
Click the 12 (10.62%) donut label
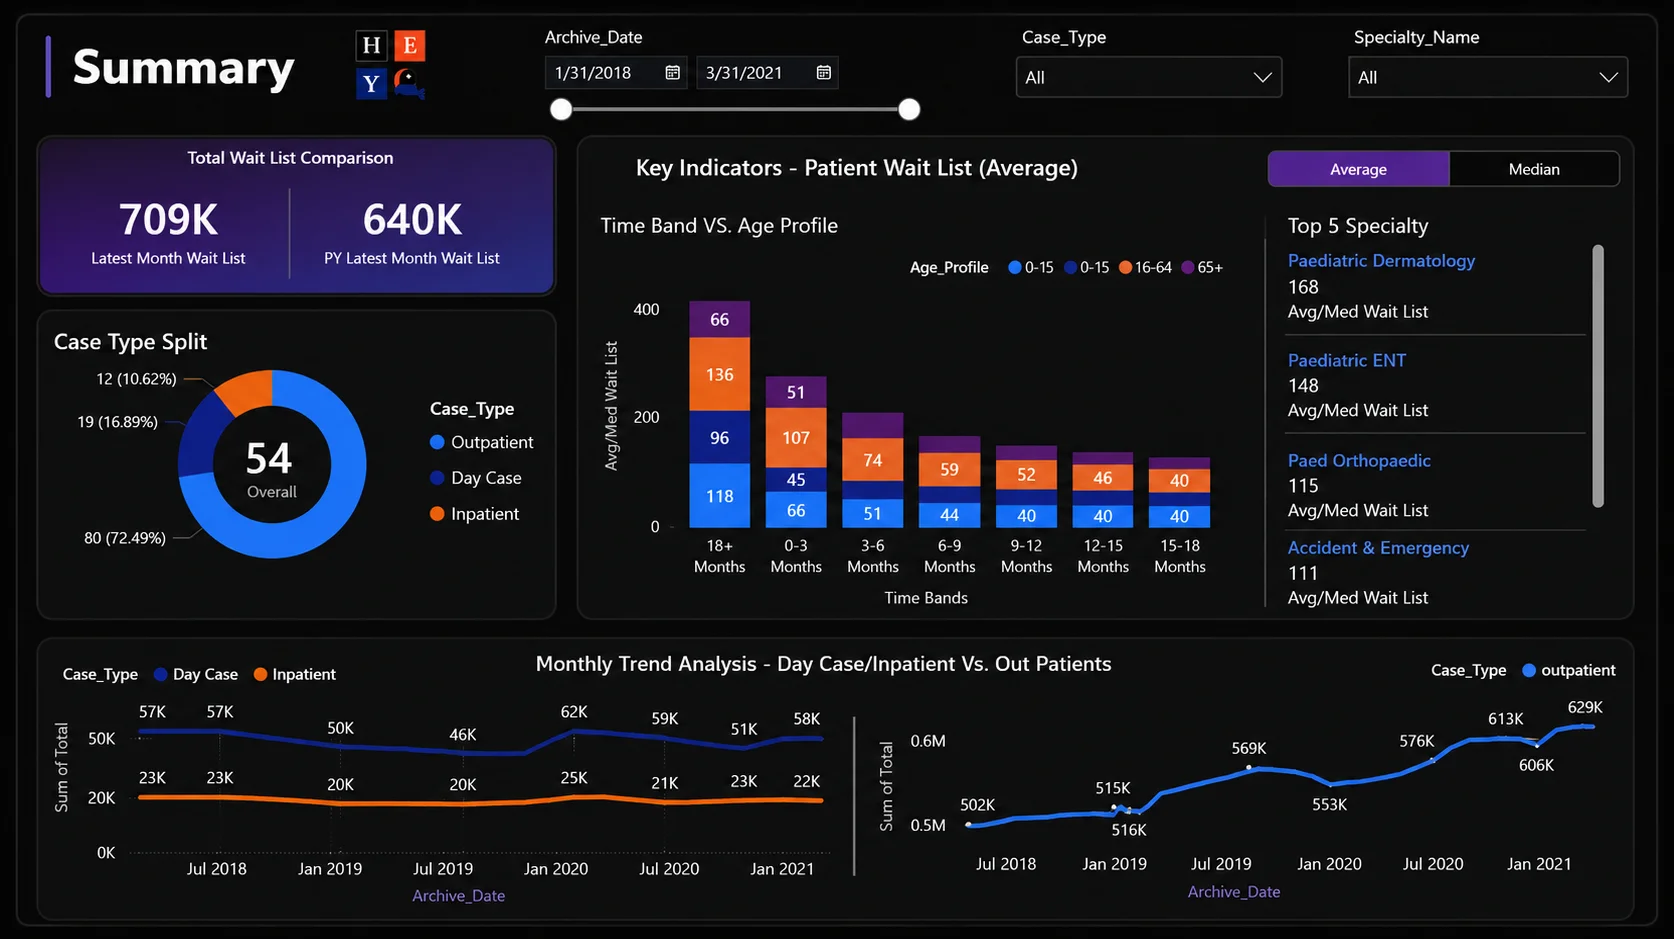tap(136, 379)
